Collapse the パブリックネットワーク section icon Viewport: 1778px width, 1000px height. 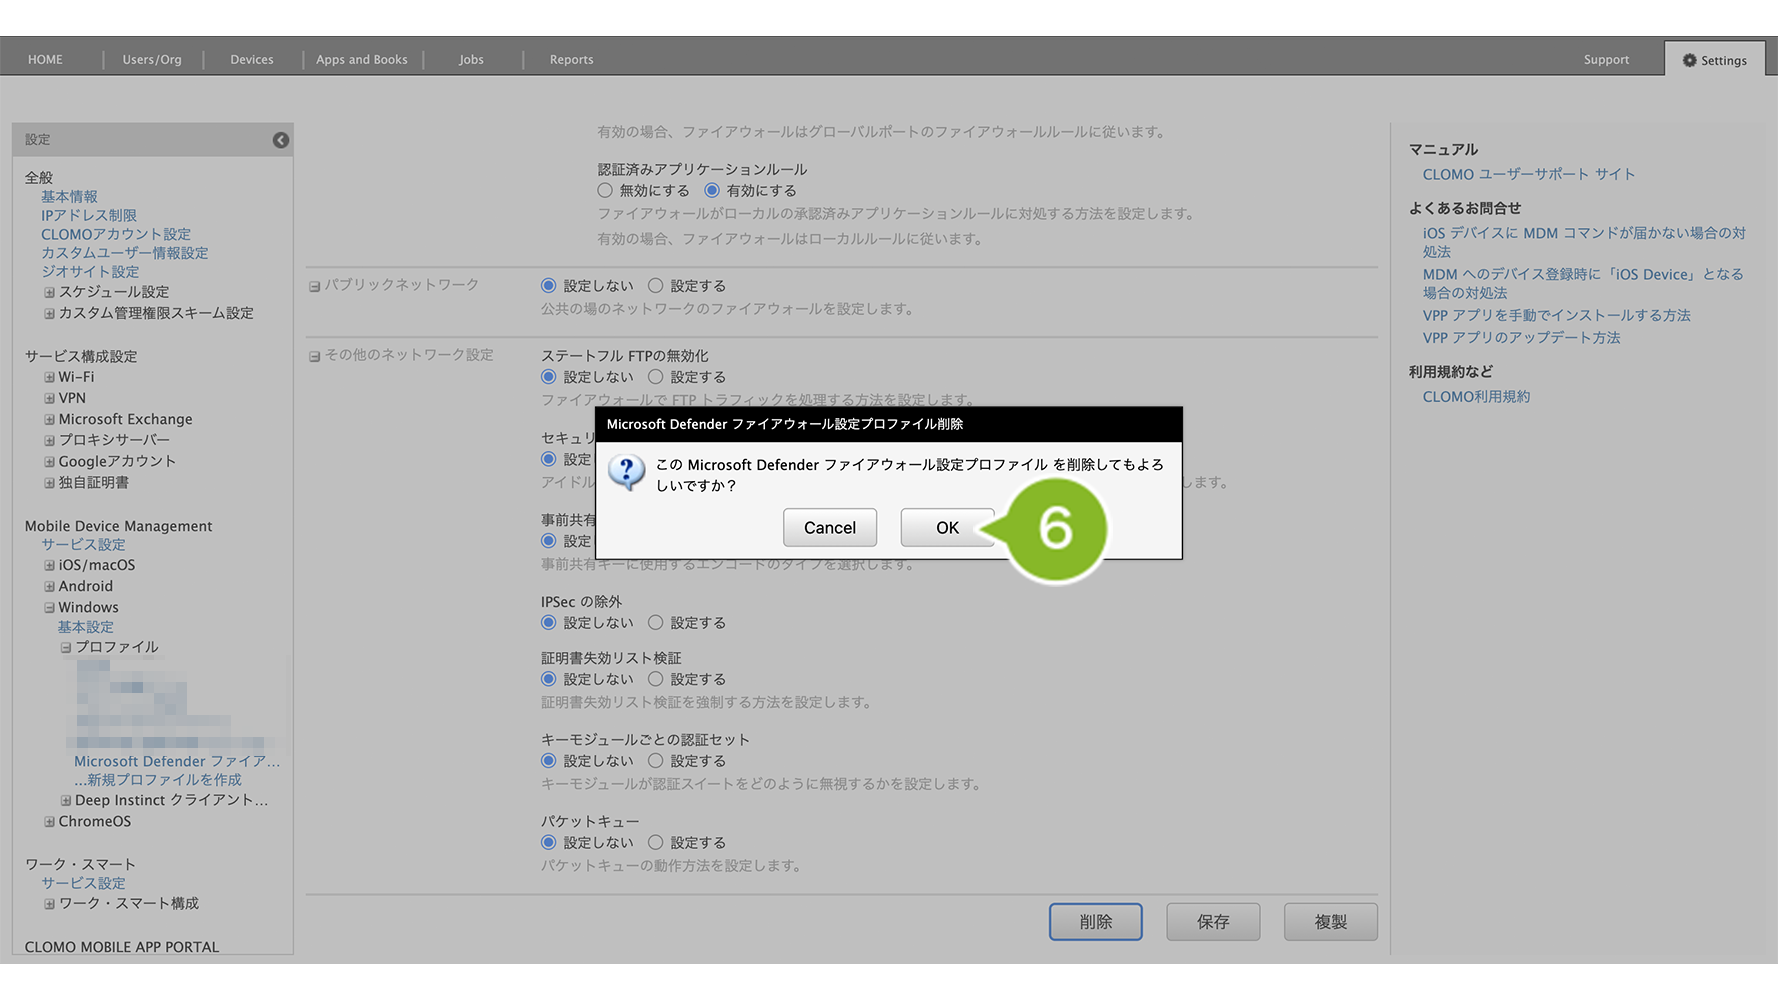(x=314, y=286)
